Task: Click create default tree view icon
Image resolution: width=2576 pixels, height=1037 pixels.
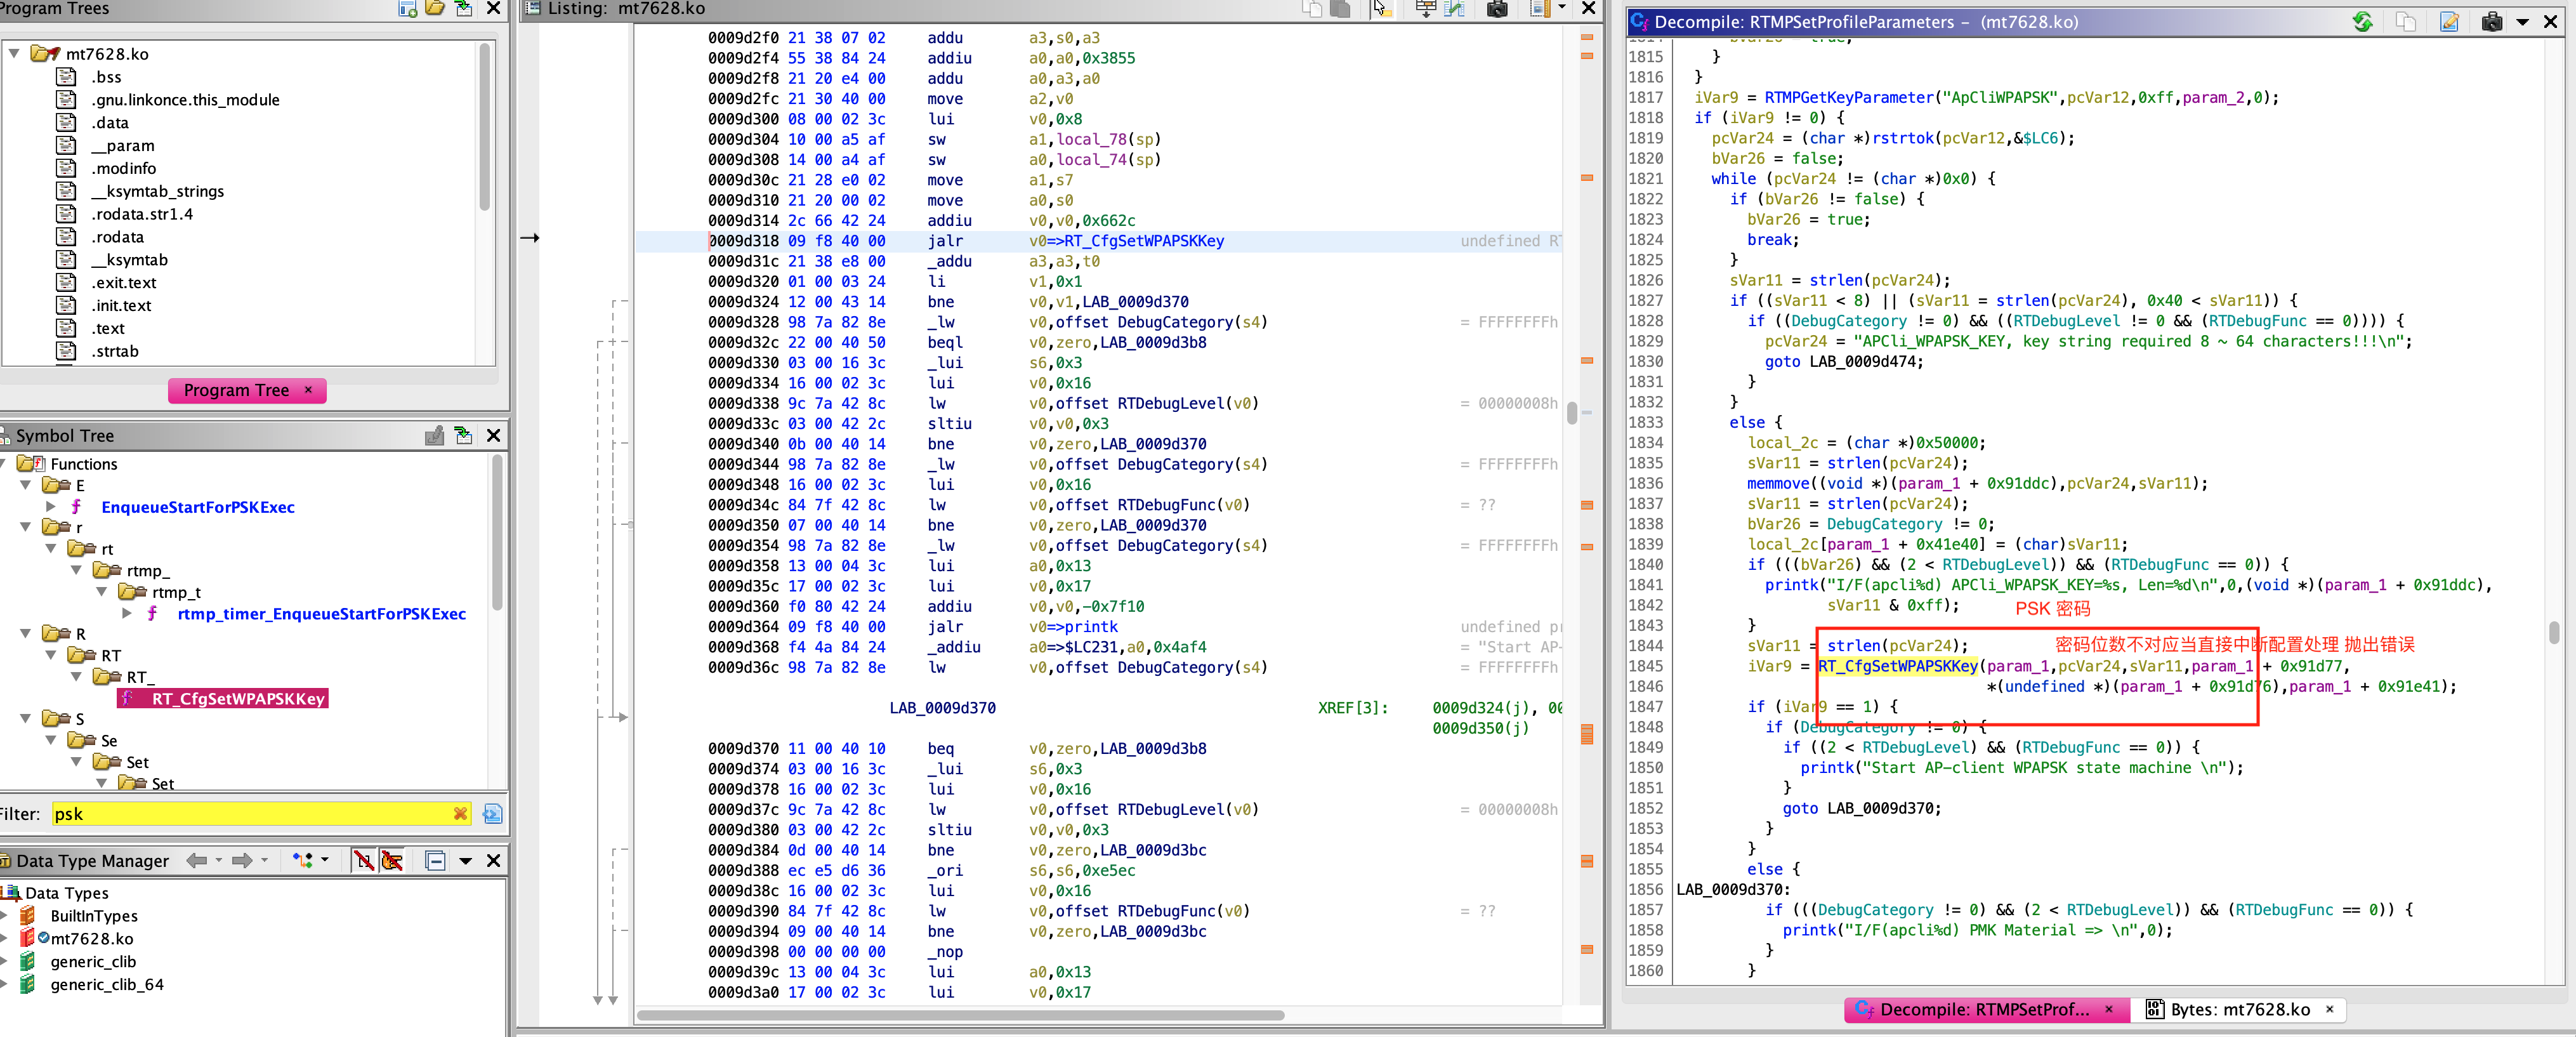Action: 407,9
